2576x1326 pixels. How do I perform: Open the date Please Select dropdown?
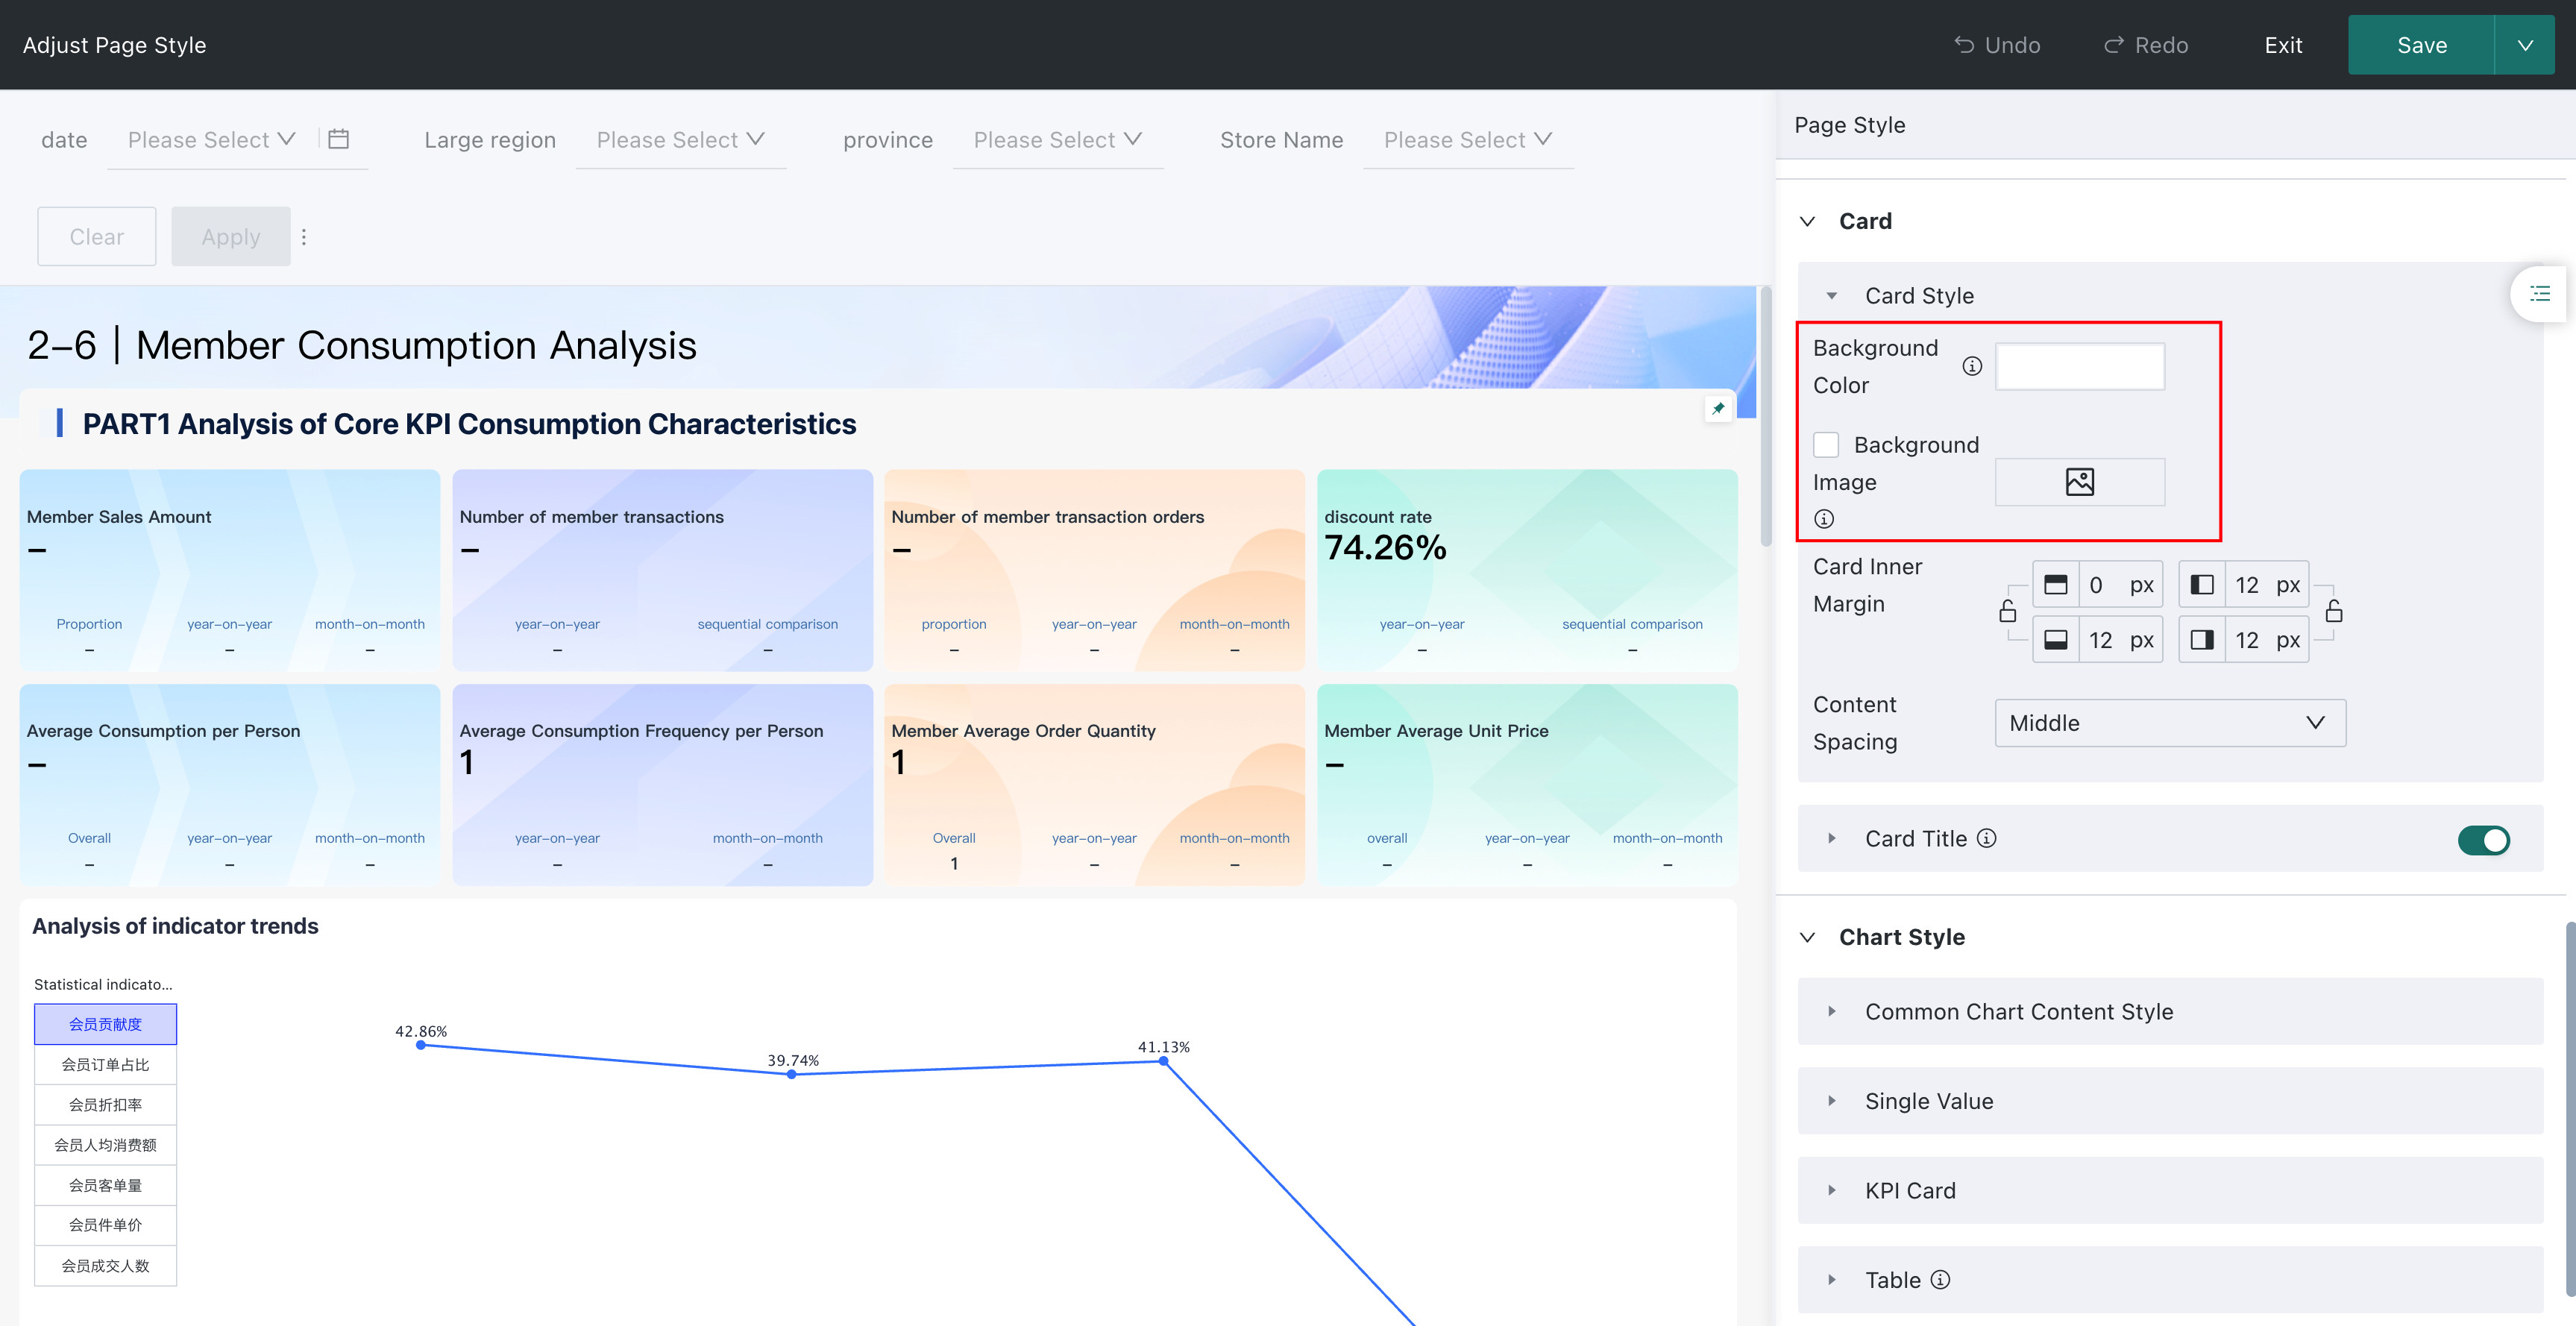(x=211, y=140)
